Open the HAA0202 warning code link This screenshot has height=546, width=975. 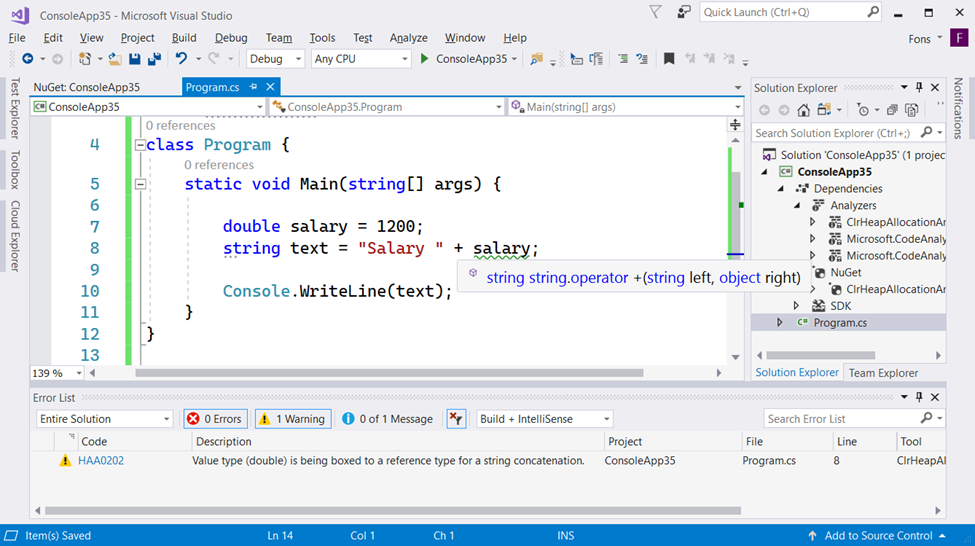(101, 461)
